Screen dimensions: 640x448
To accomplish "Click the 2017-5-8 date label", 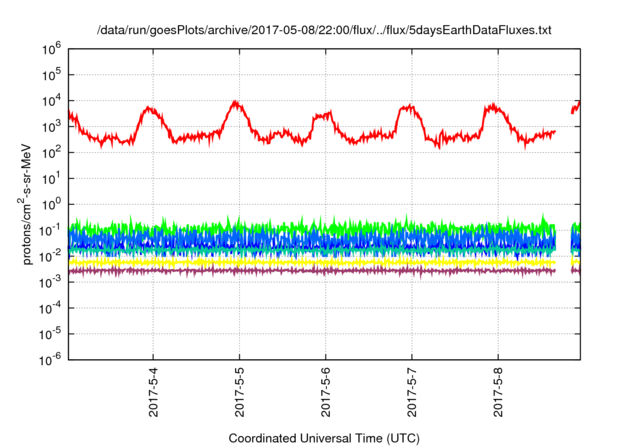I will (498, 392).
